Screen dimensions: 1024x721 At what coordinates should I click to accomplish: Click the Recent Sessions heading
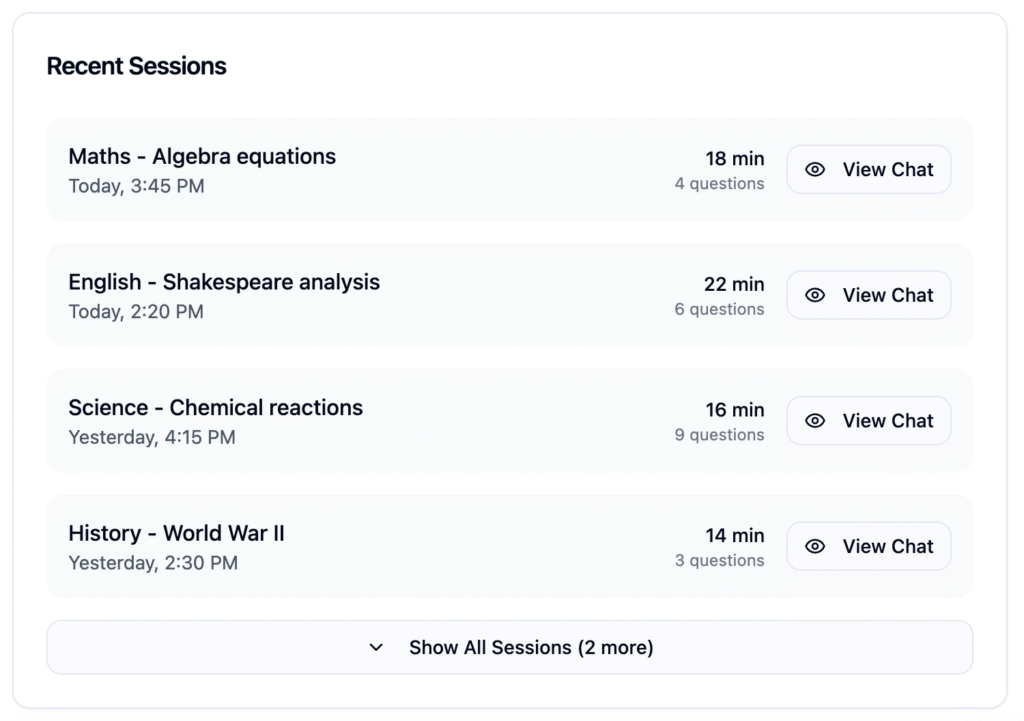pyautogui.click(x=136, y=67)
